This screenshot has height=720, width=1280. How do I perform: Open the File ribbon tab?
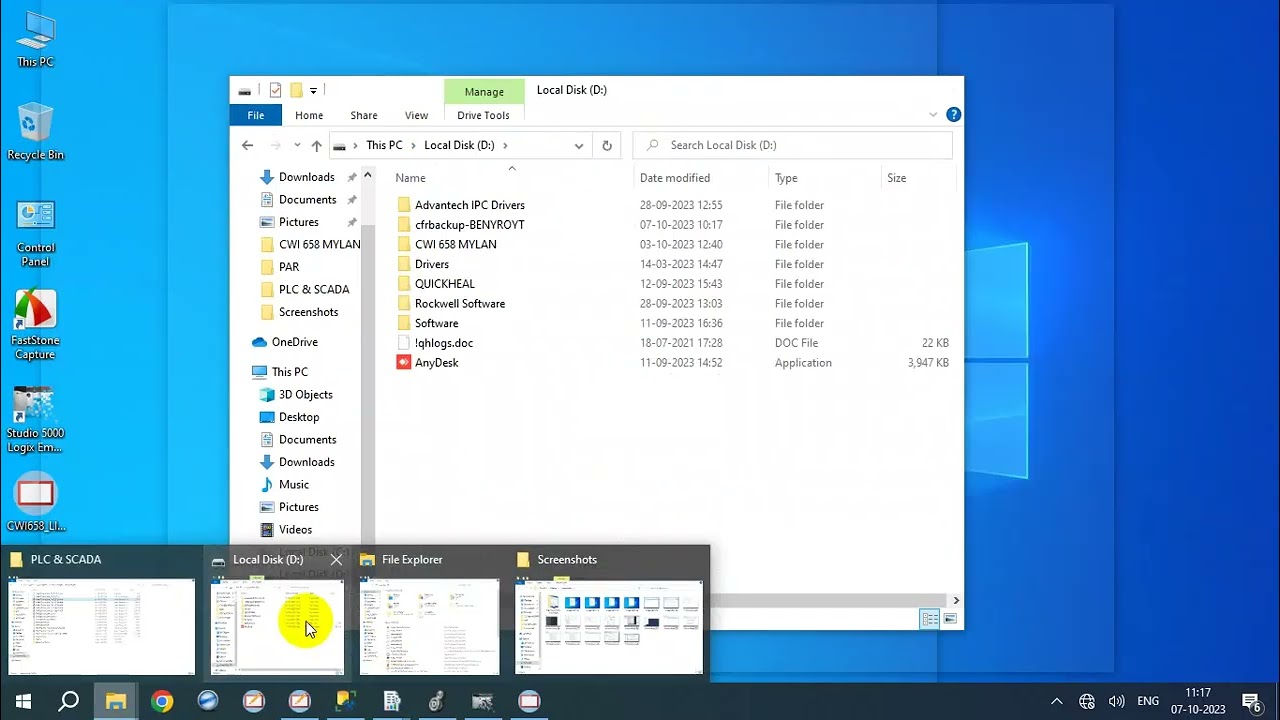tap(256, 115)
